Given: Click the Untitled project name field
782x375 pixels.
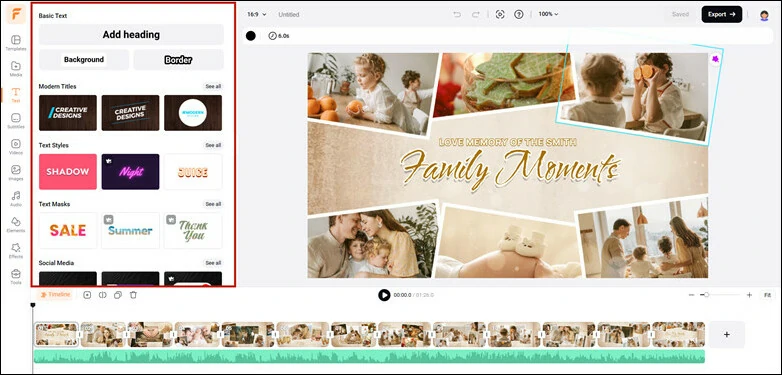Looking at the screenshot, I should tap(289, 14).
